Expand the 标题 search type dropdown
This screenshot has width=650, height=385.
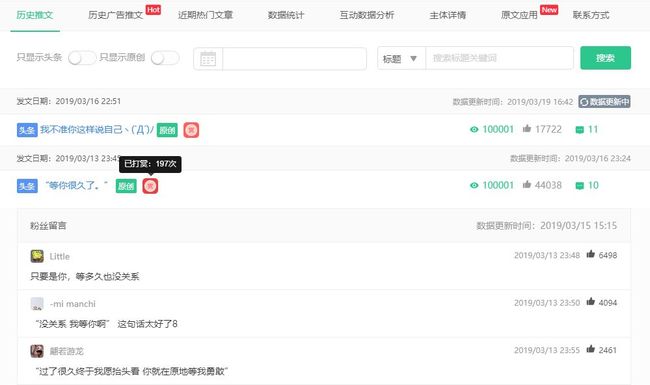click(400, 58)
